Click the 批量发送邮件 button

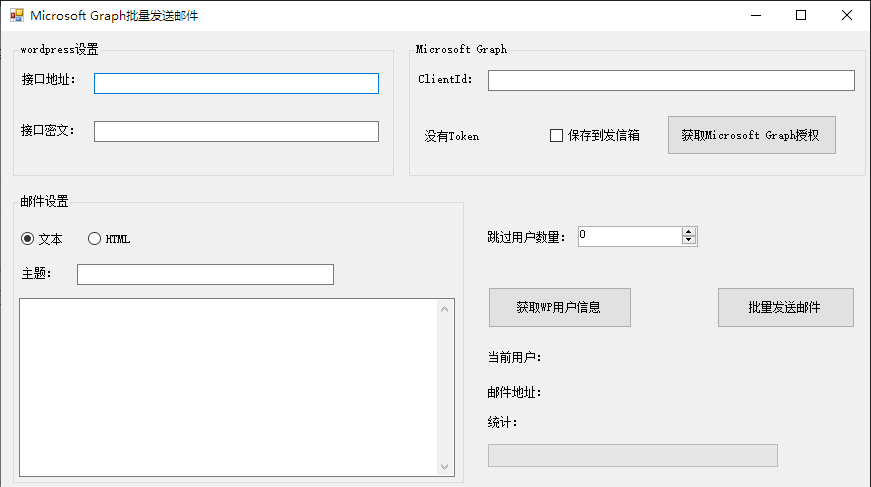point(785,307)
